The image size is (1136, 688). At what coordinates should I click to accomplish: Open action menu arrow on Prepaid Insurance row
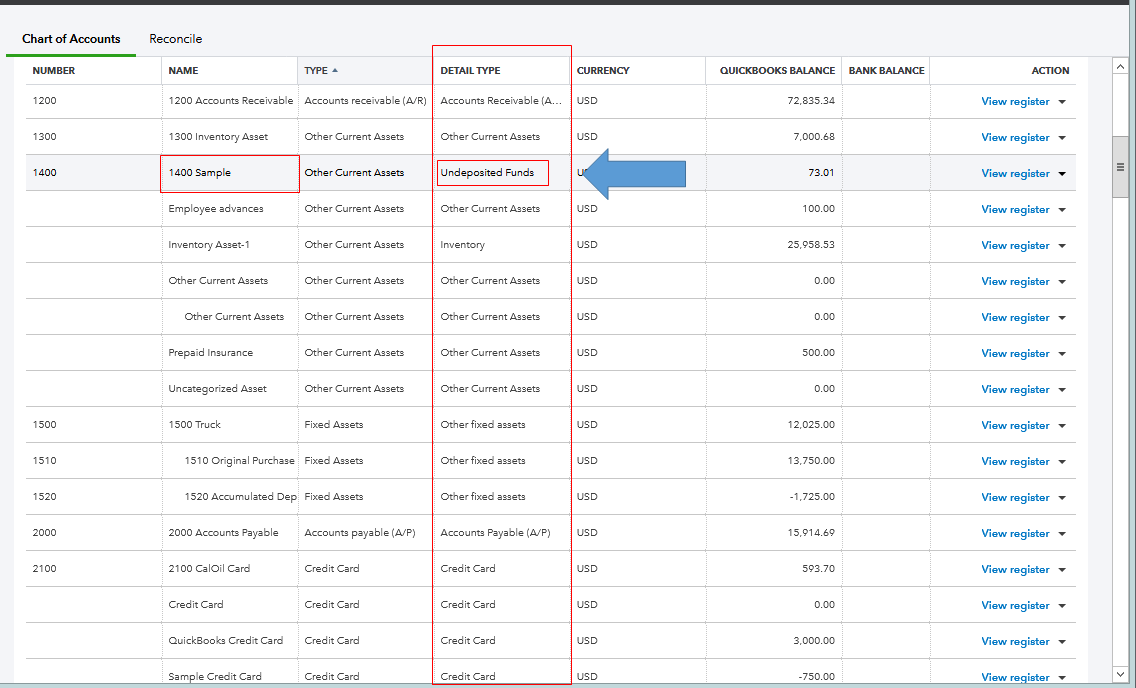tap(1062, 352)
